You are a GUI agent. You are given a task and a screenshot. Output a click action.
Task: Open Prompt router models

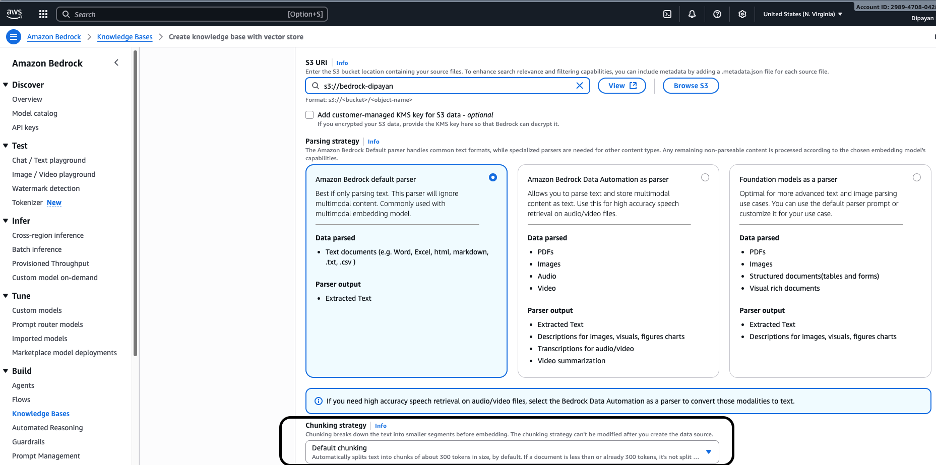tap(48, 325)
